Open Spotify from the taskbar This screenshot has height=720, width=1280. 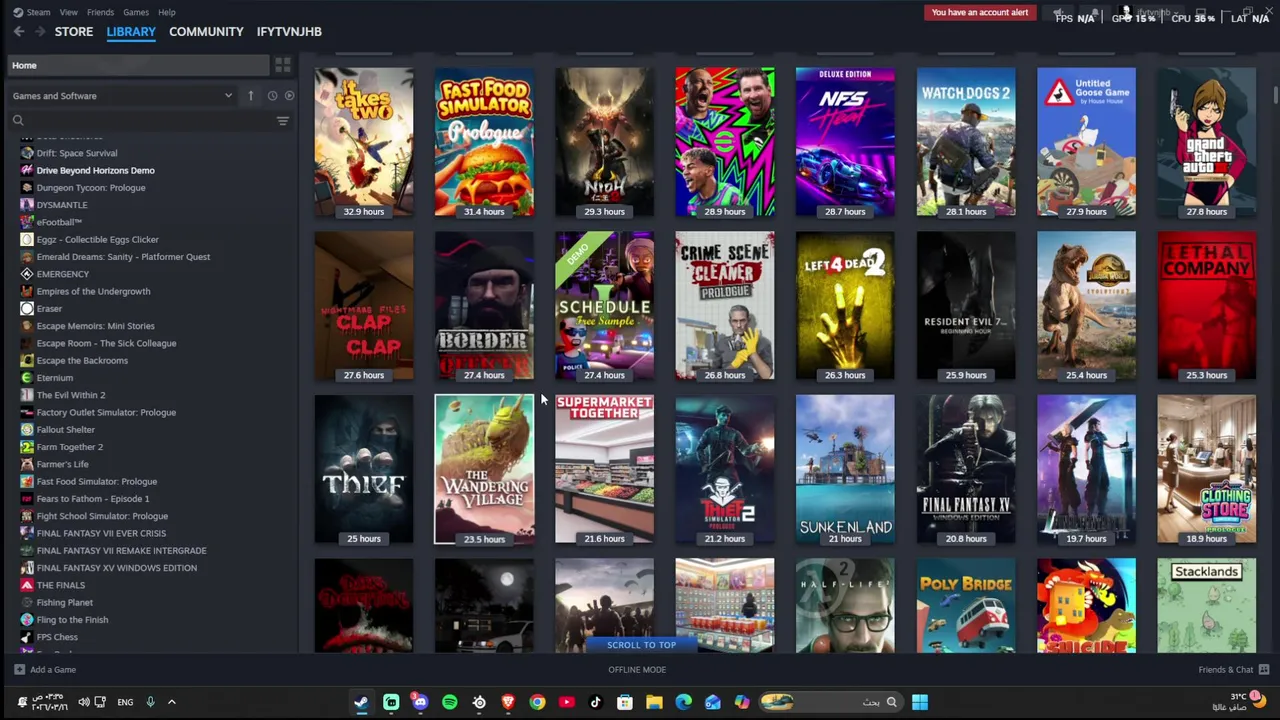[449, 702]
